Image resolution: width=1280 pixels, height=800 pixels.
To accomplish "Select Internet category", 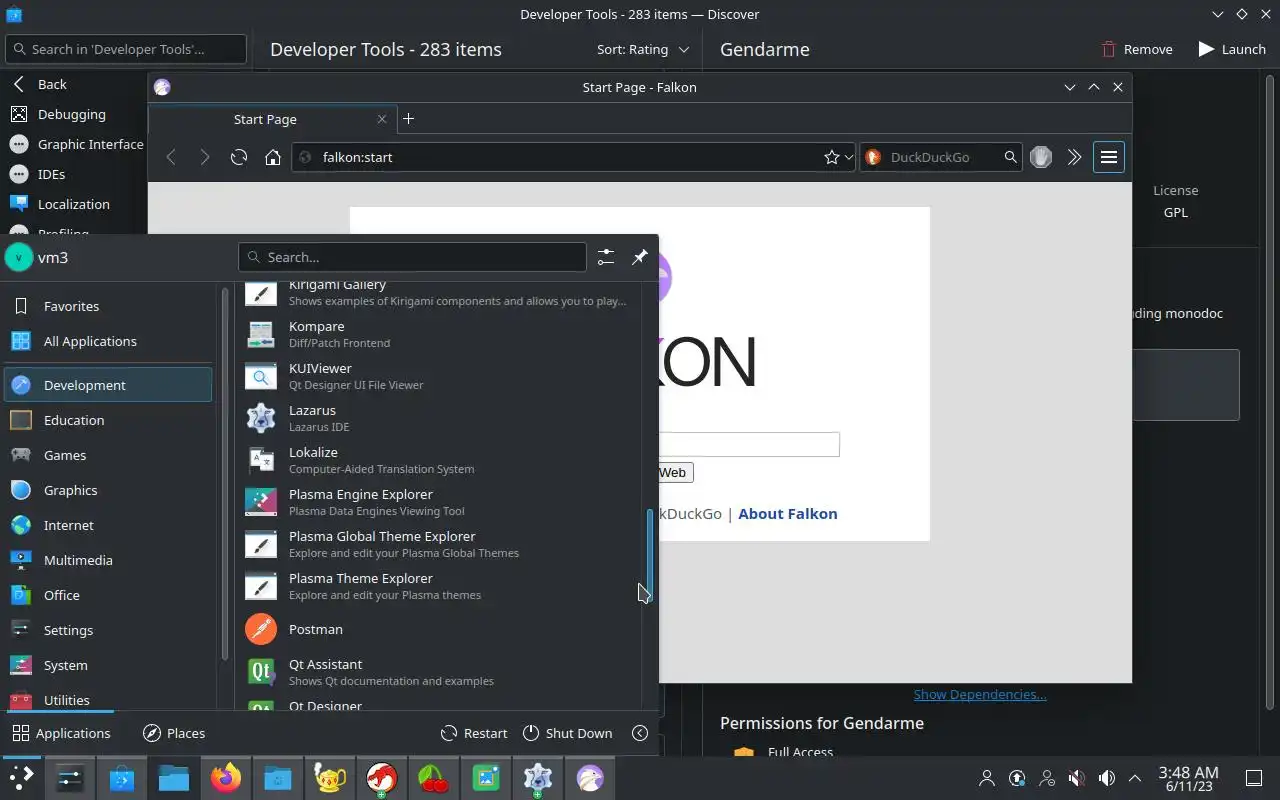I will click(x=108, y=525).
